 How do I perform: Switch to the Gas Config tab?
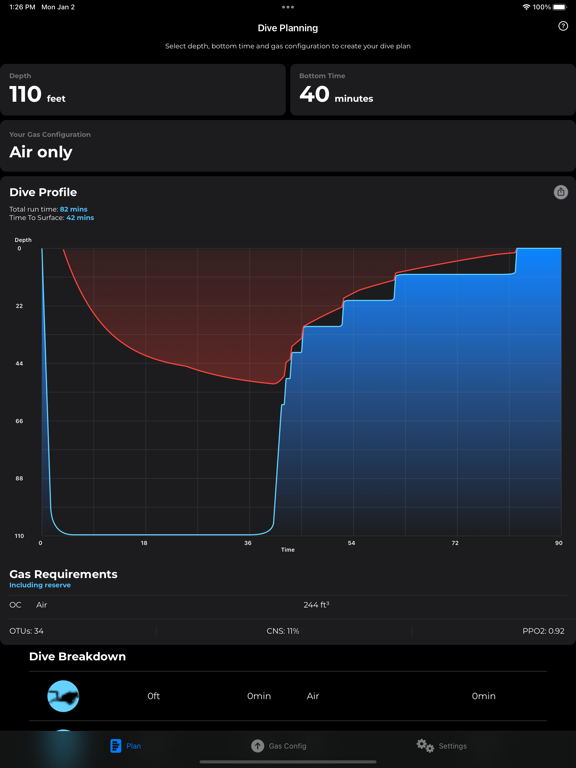[279, 746]
